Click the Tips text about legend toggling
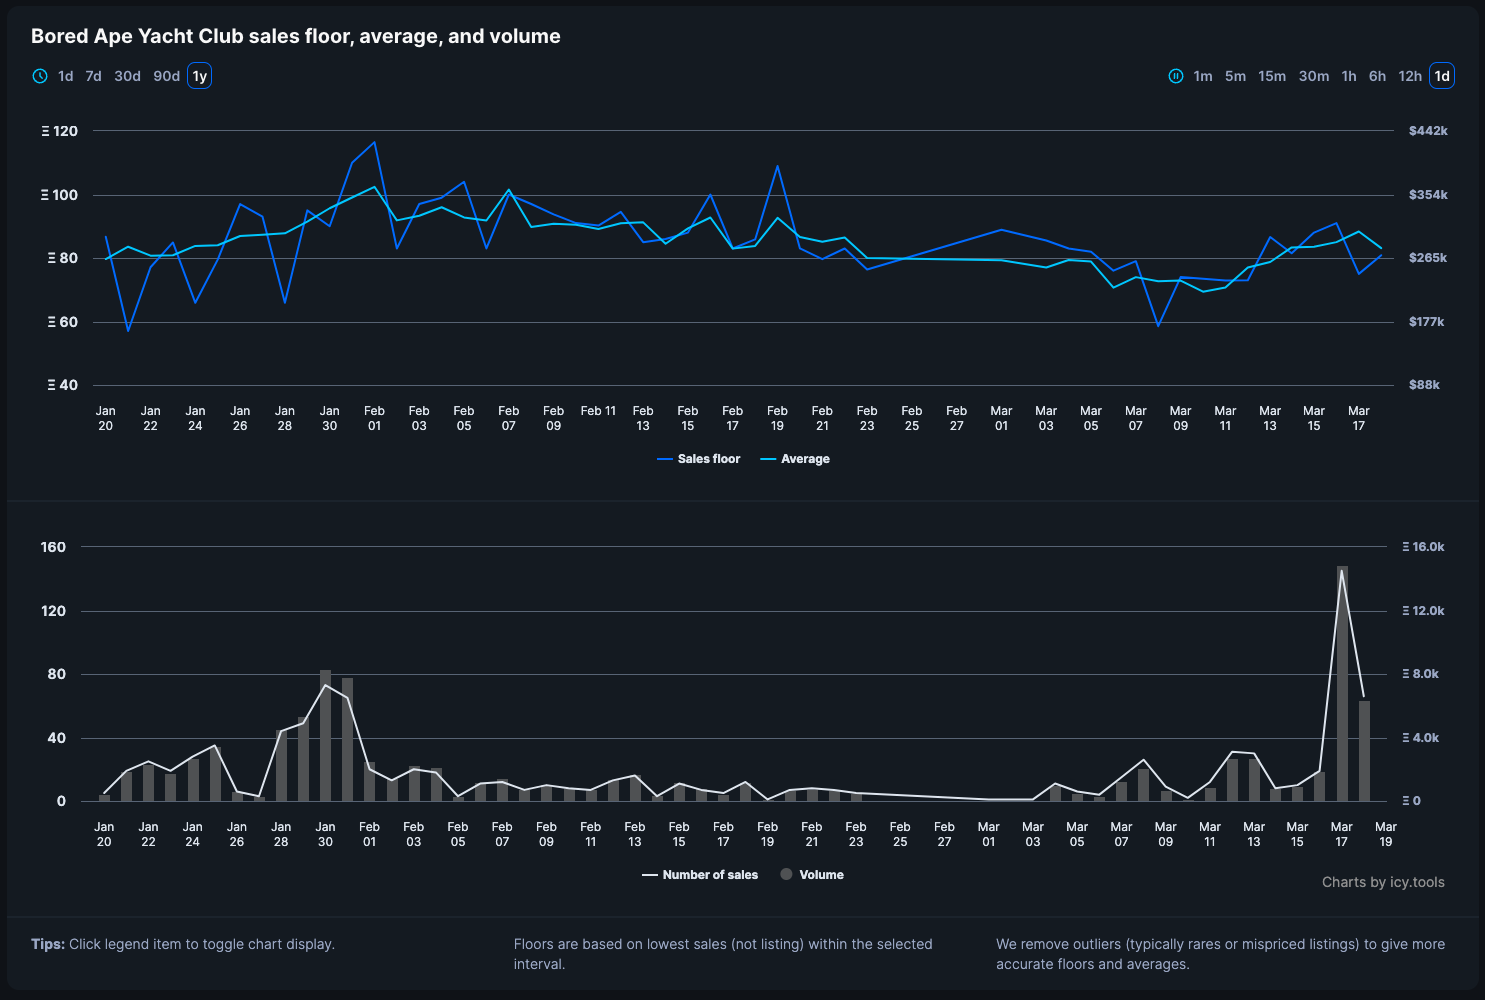The height and width of the screenshot is (1000, 1485). click(183, 944)
